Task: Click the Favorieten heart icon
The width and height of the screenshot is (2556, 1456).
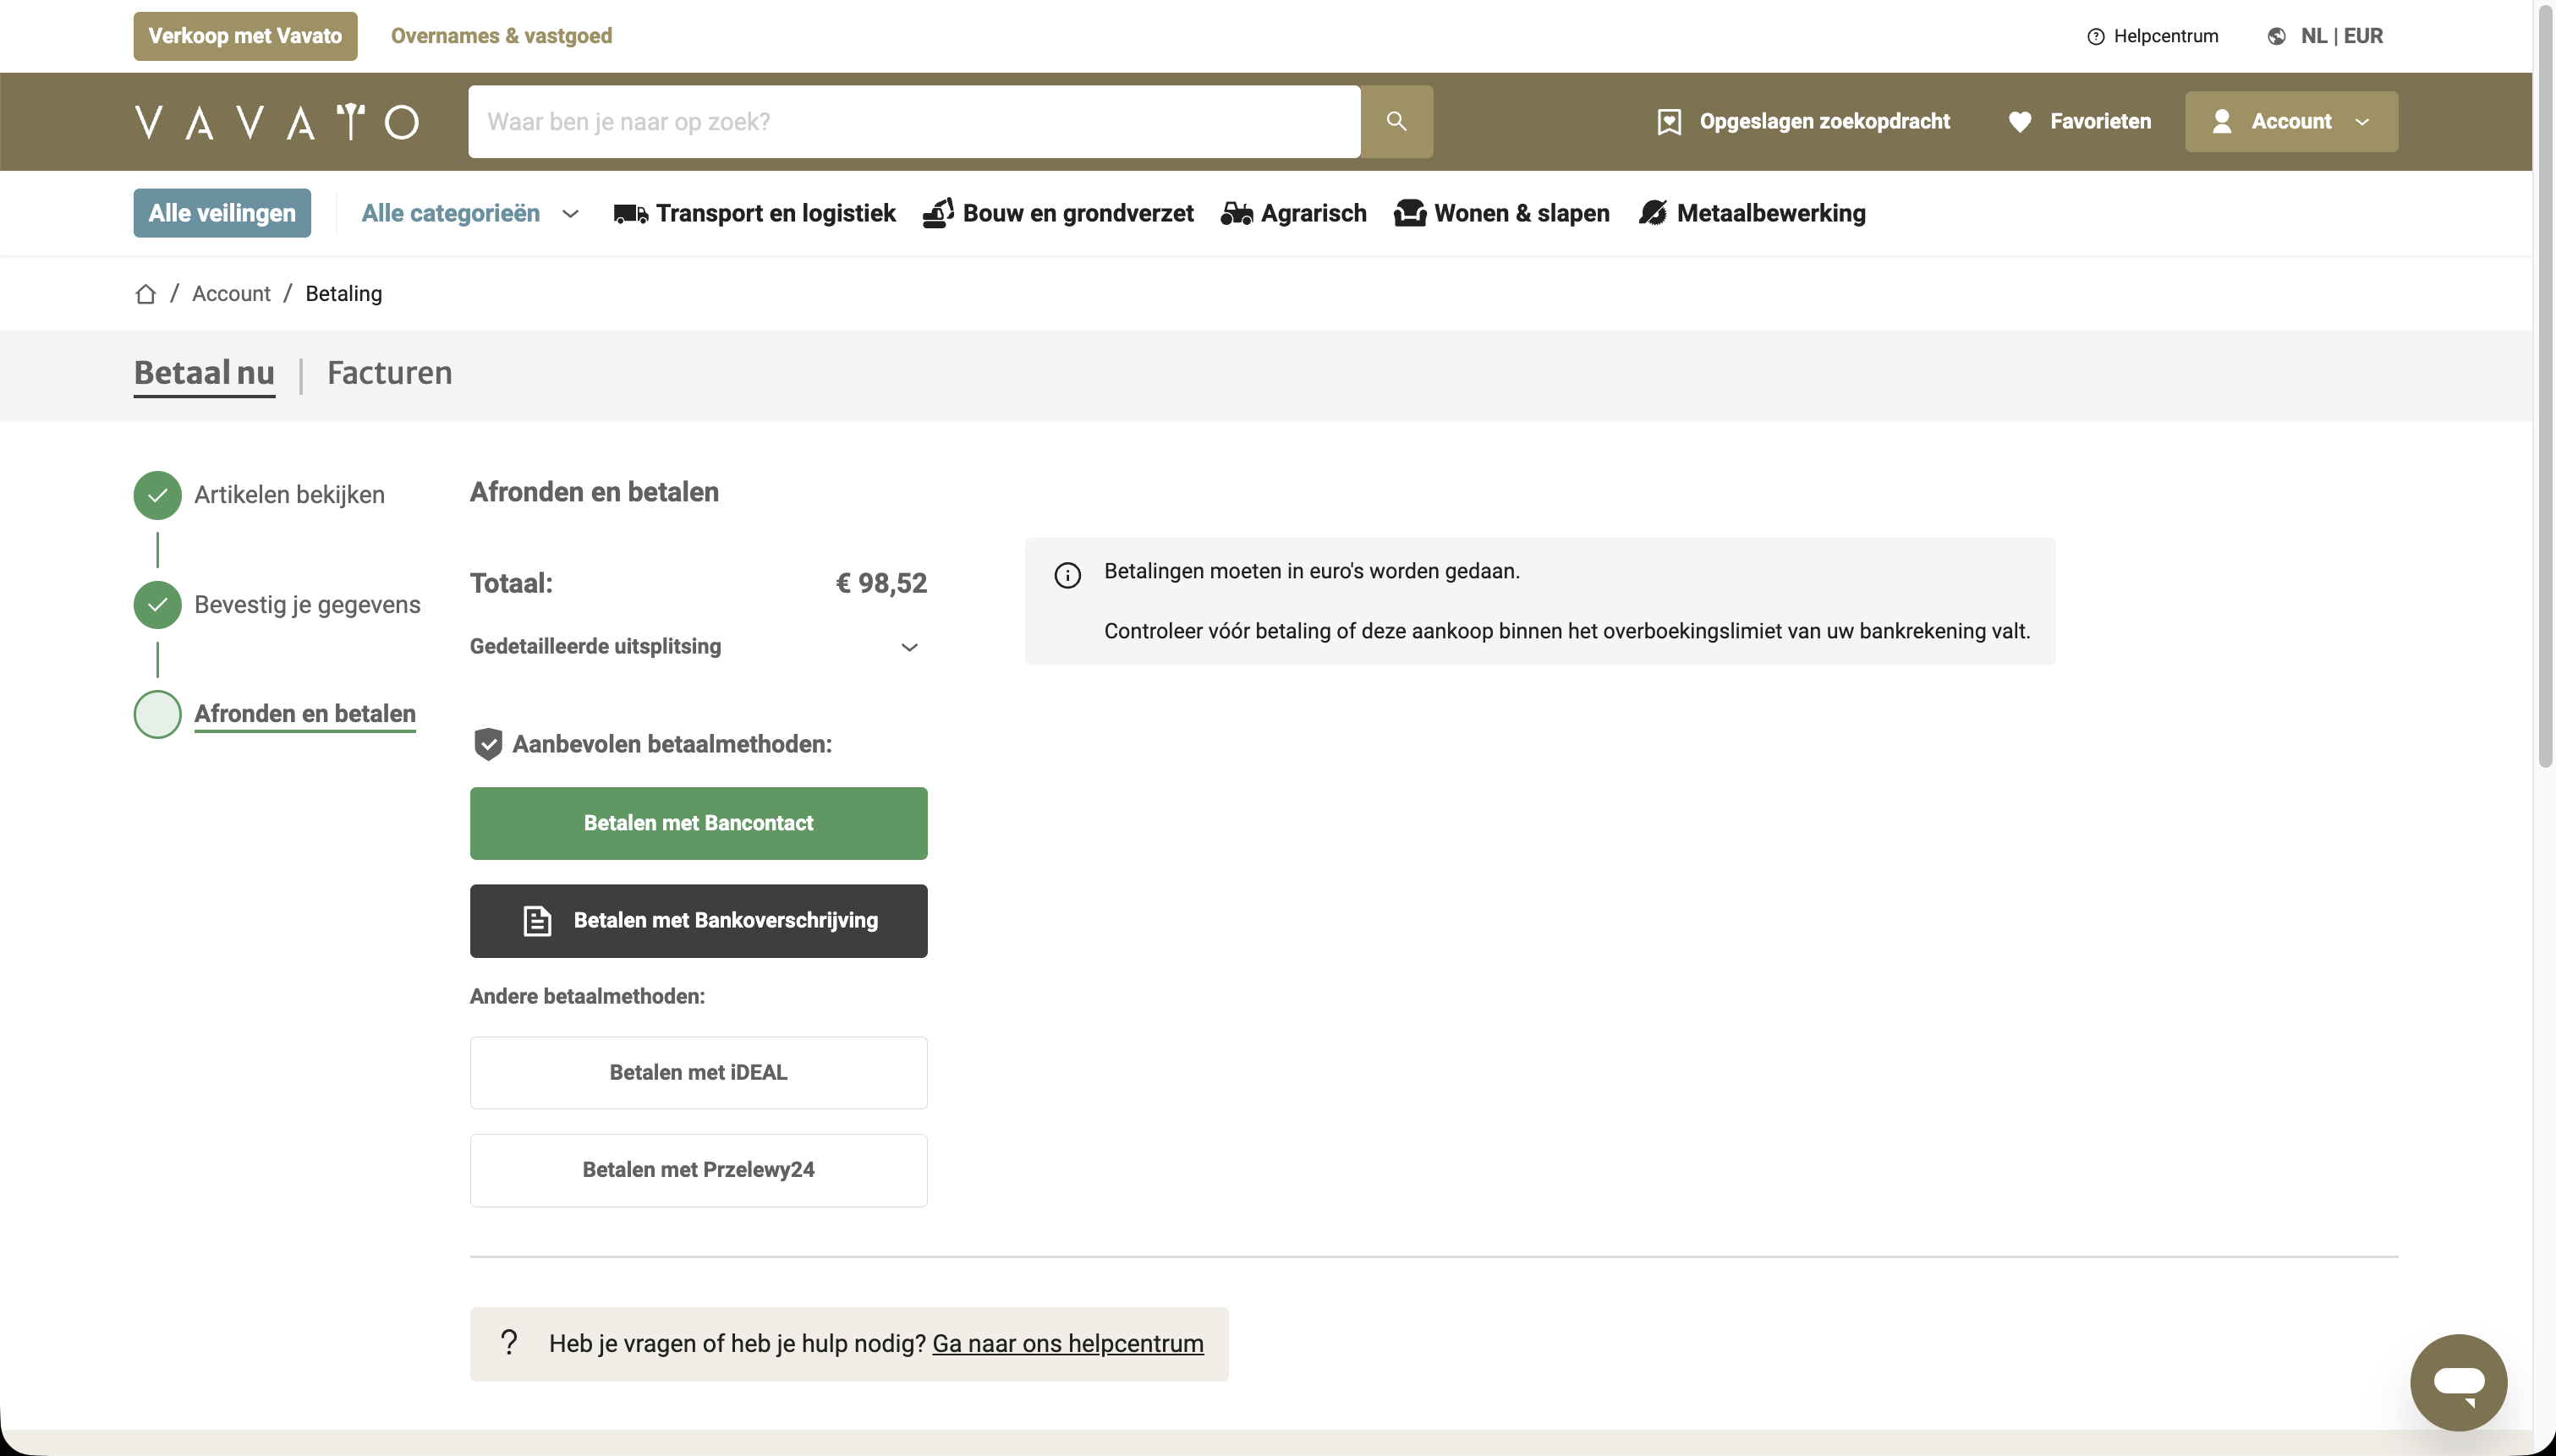Action: pos(2020,121)
